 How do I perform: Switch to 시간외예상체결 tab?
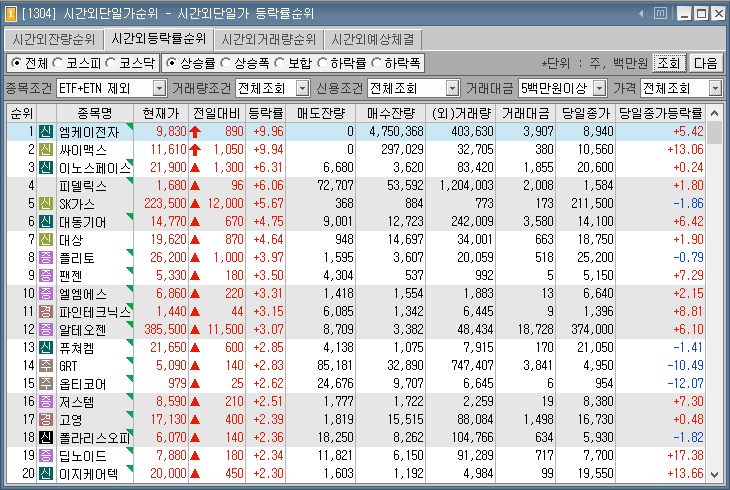click(373, 40)
